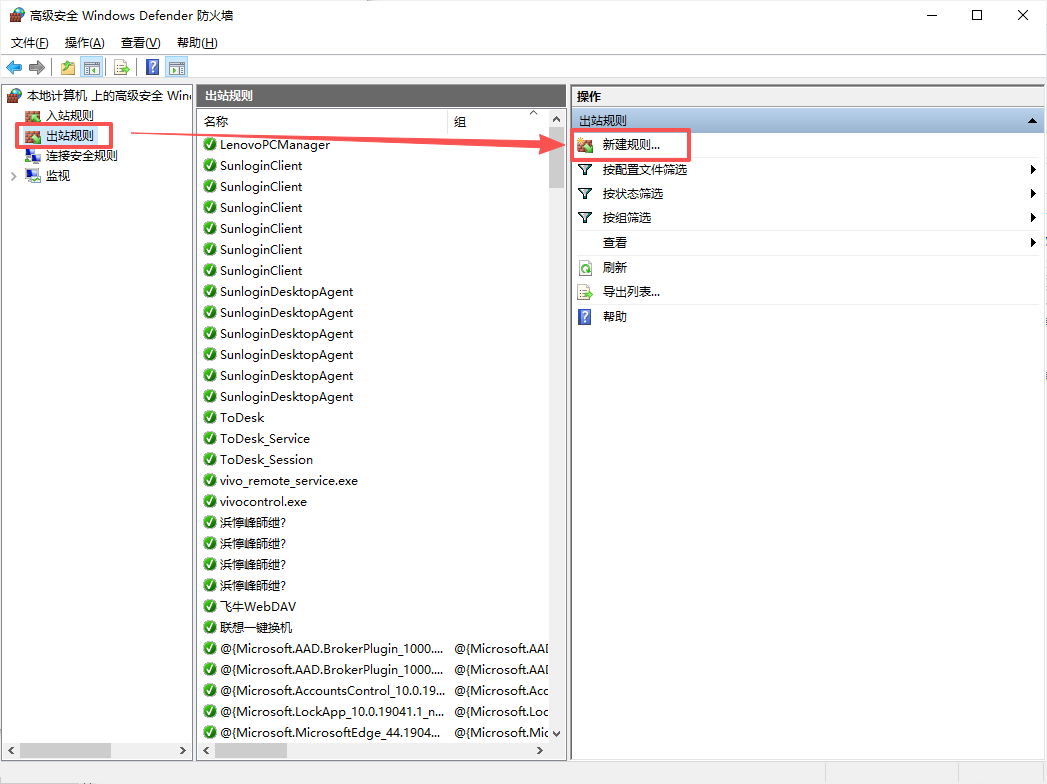Click the rule list scroll up arrow

[556, 120]
